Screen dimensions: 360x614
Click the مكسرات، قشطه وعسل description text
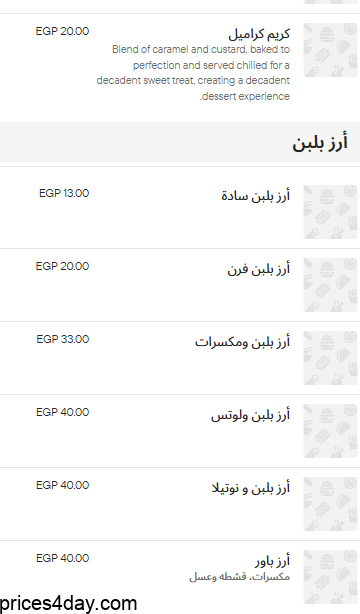(x=239, y=577)
